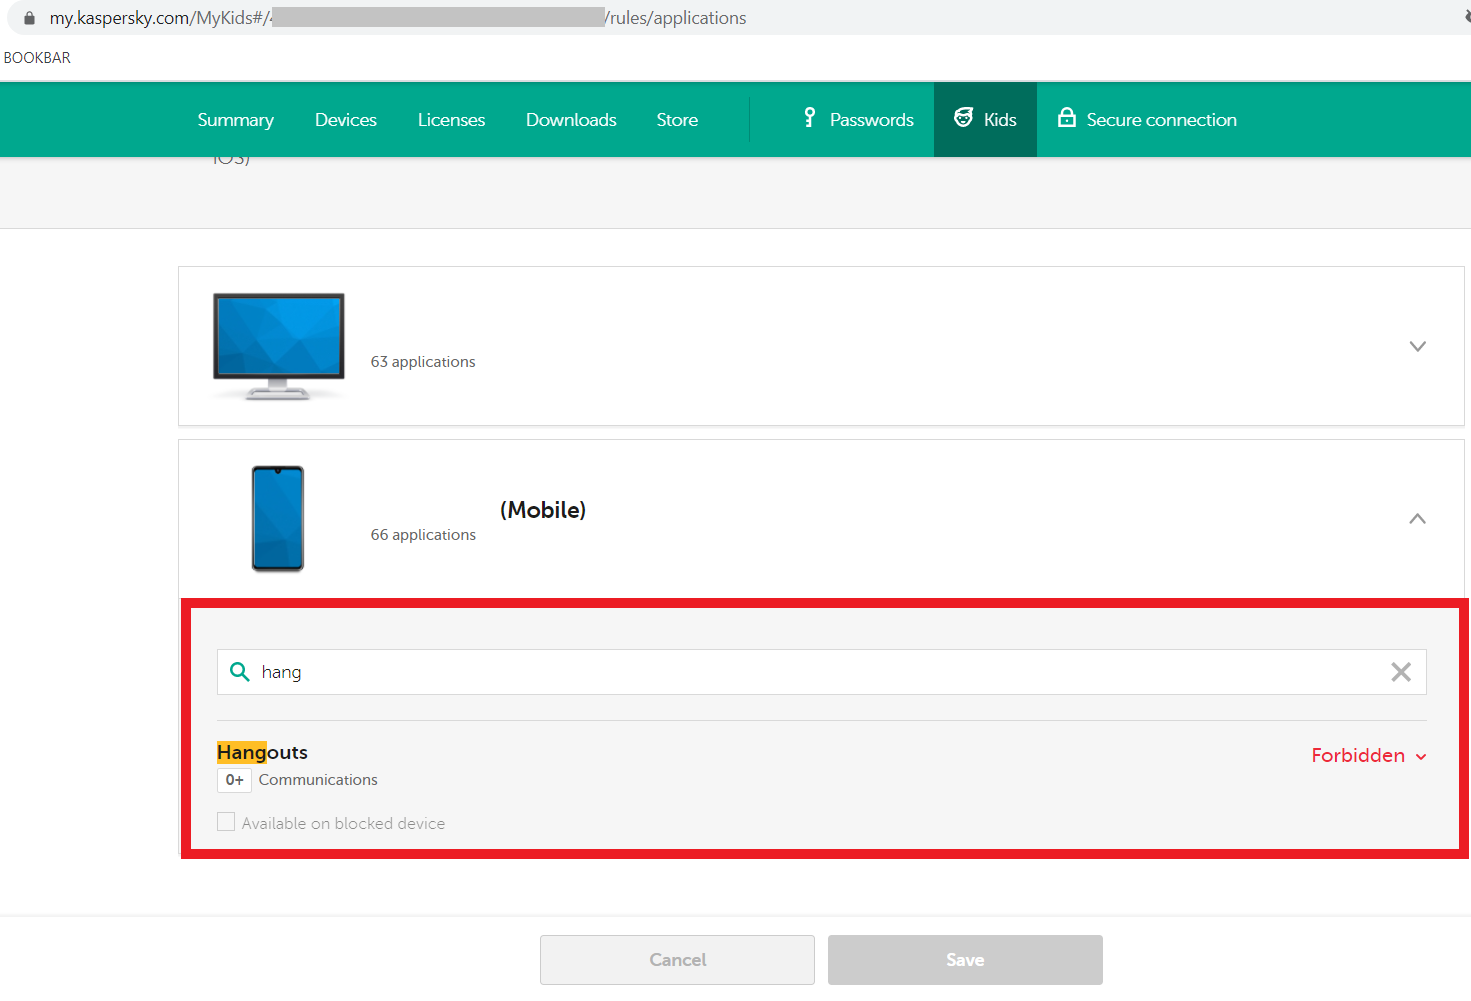Click the Secure connection lock icon

pos(1067,118)
